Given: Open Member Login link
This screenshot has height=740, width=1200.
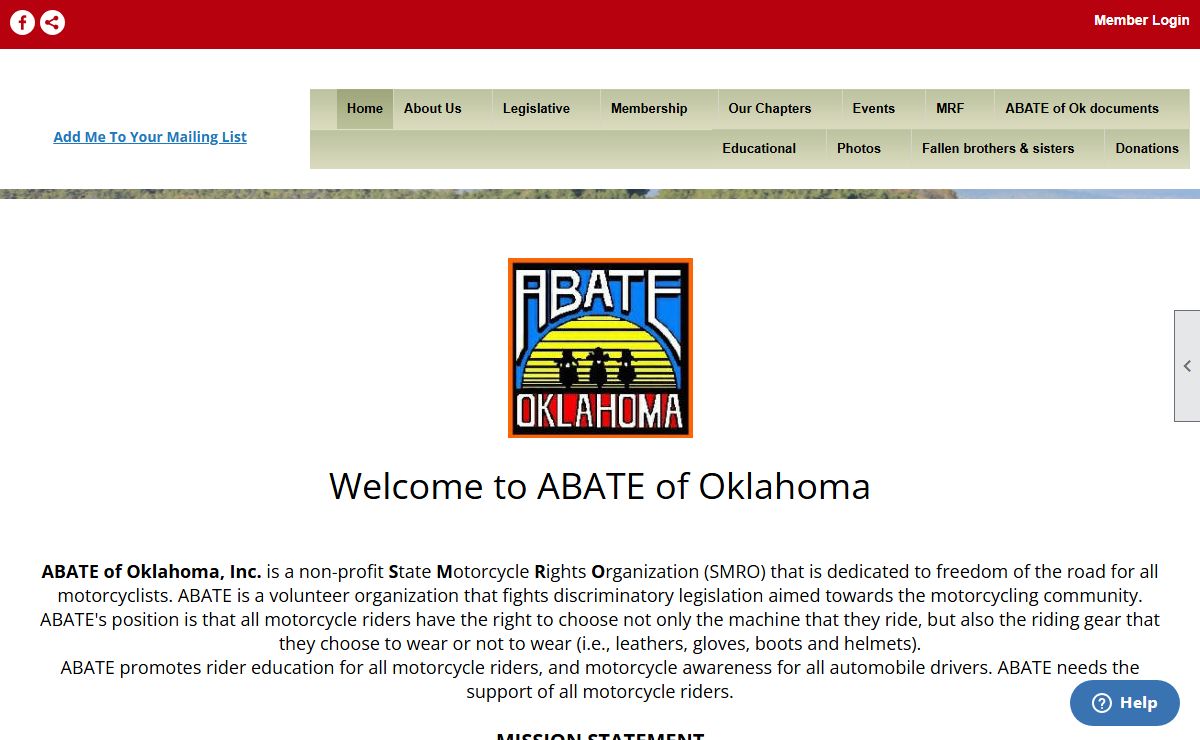Looking at the screenshot, I should coord(1142,20).
